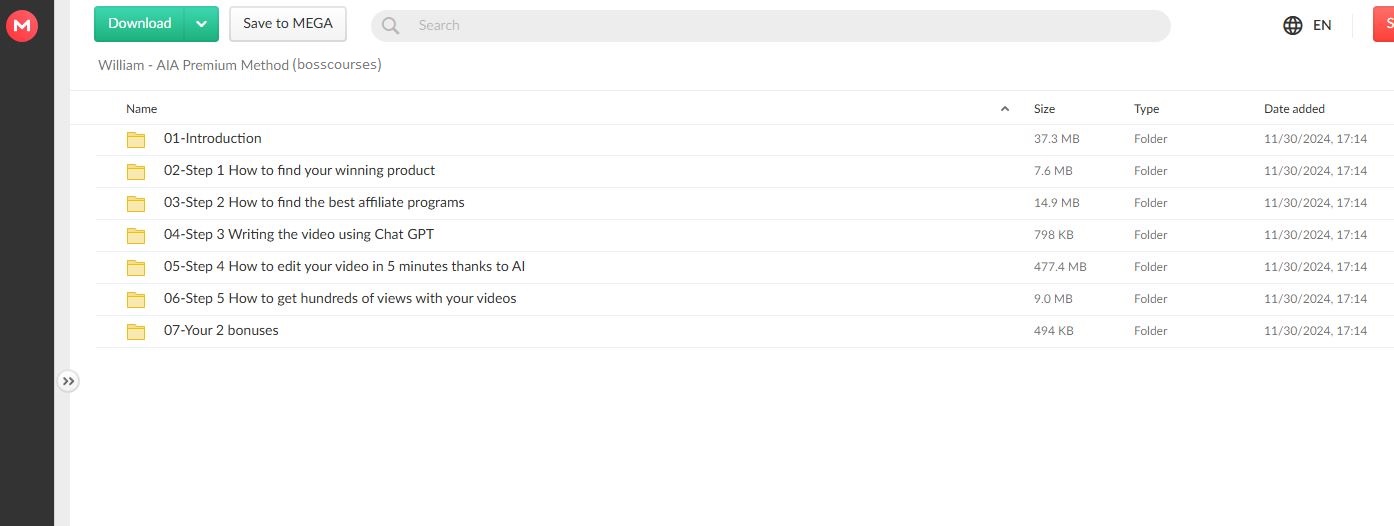Focus the Search input field
This screenshot has width=1394, height=526.
780,26
